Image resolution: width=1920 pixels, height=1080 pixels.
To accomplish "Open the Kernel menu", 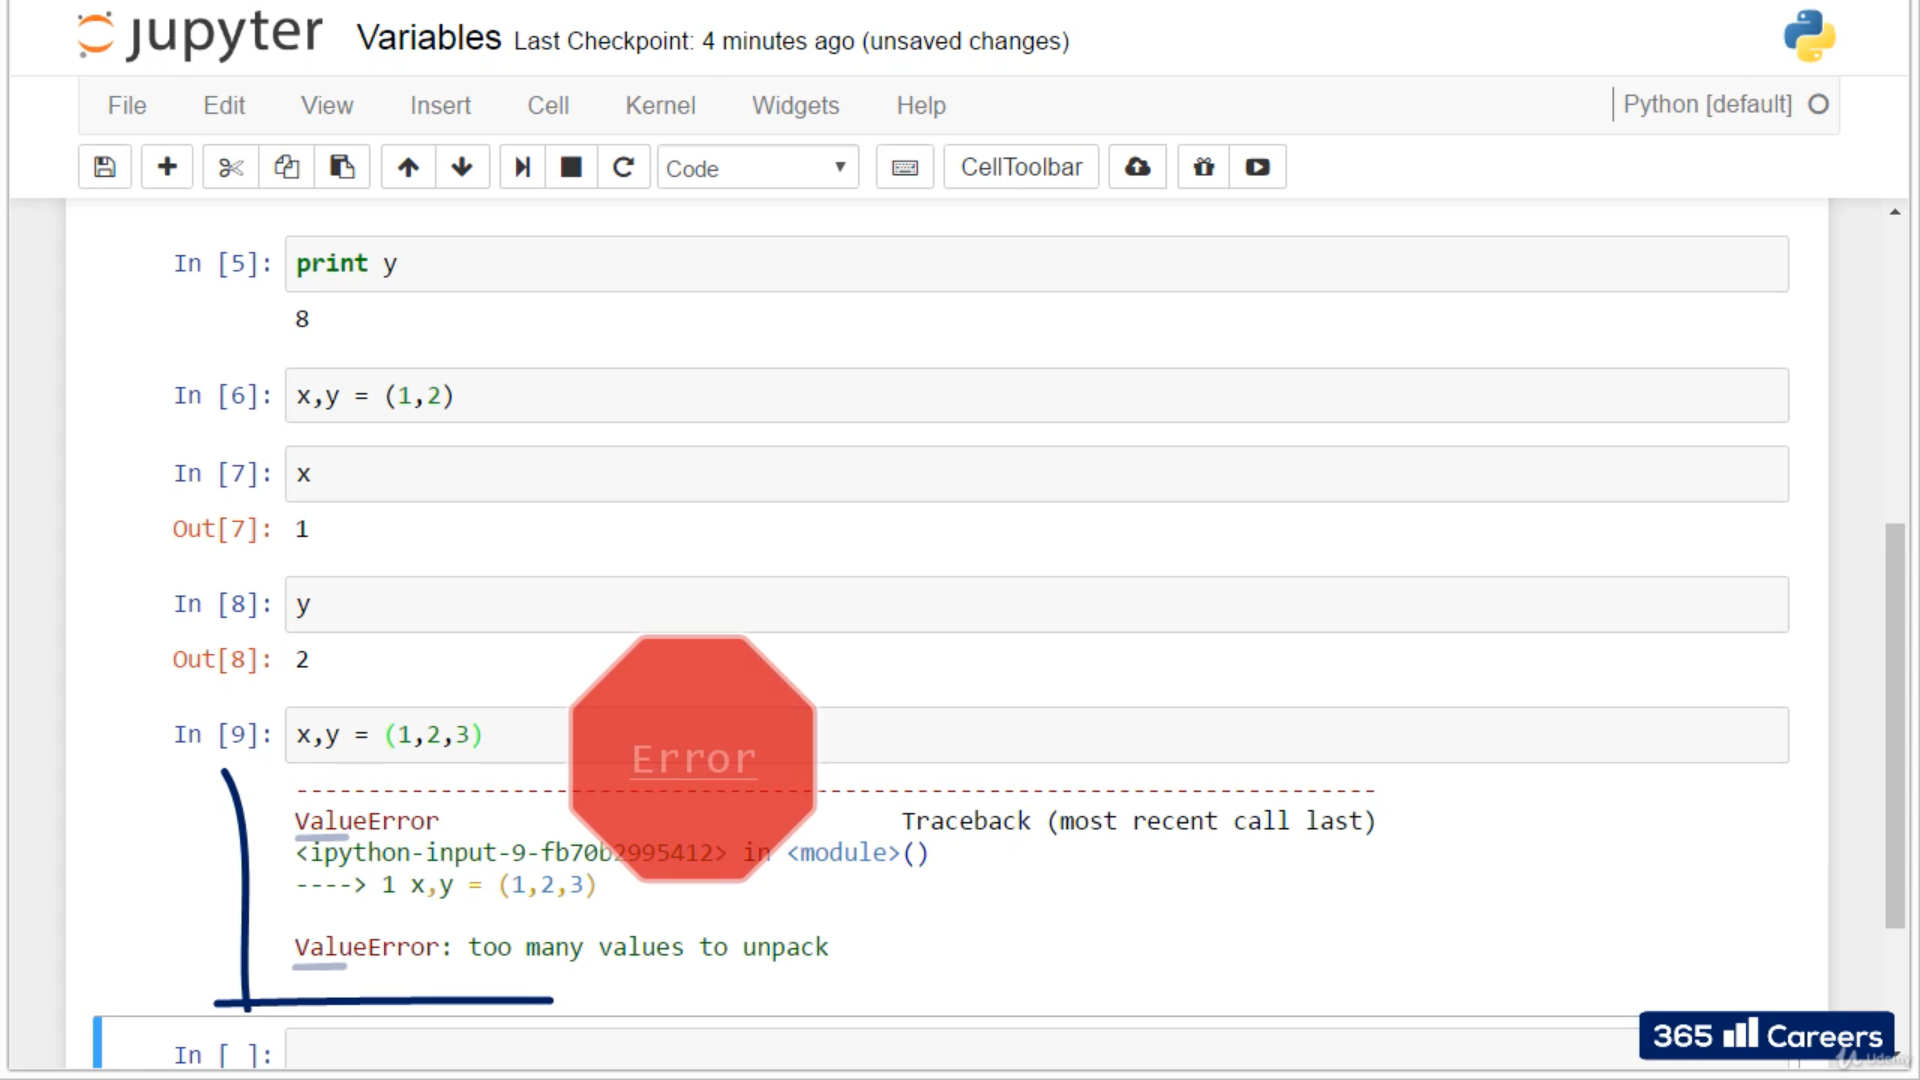I will pyautogui.click(x=659, y=105).
